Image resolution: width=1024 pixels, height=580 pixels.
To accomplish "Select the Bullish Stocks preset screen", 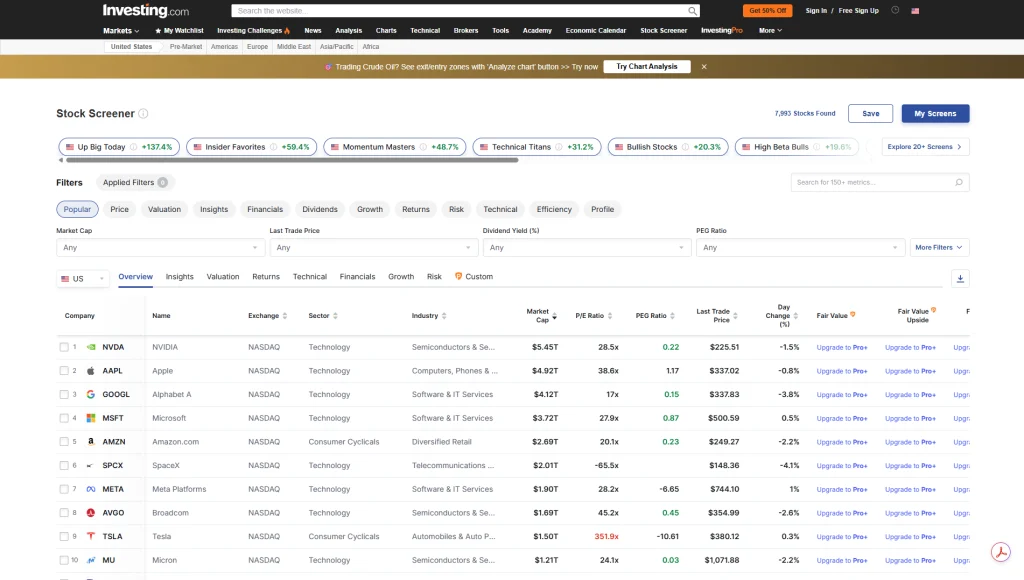I will pyautogui.click(x=667, y=147).
